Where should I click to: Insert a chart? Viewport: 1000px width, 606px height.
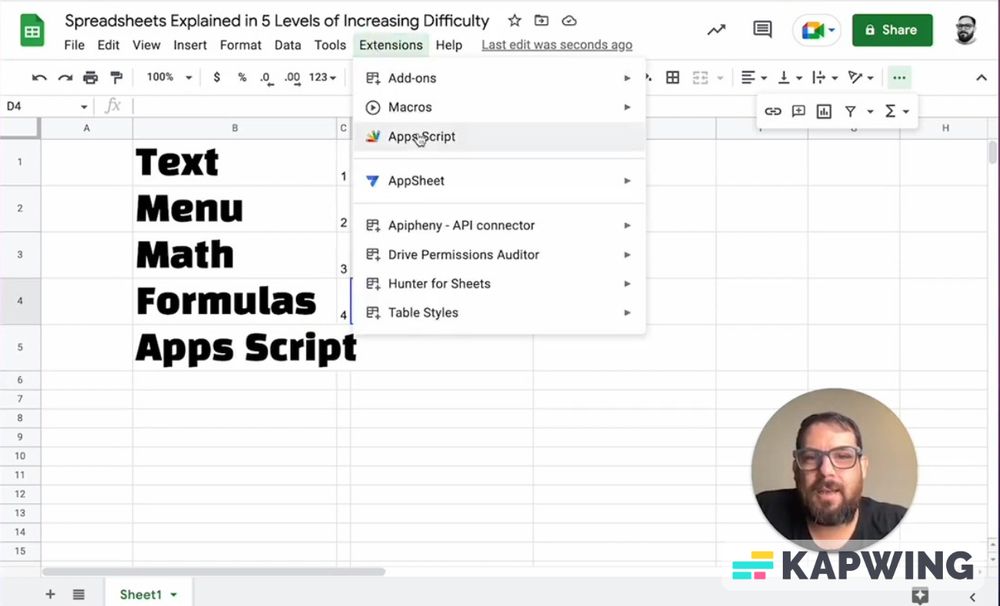pyautogui.click(x=826, y=111)
